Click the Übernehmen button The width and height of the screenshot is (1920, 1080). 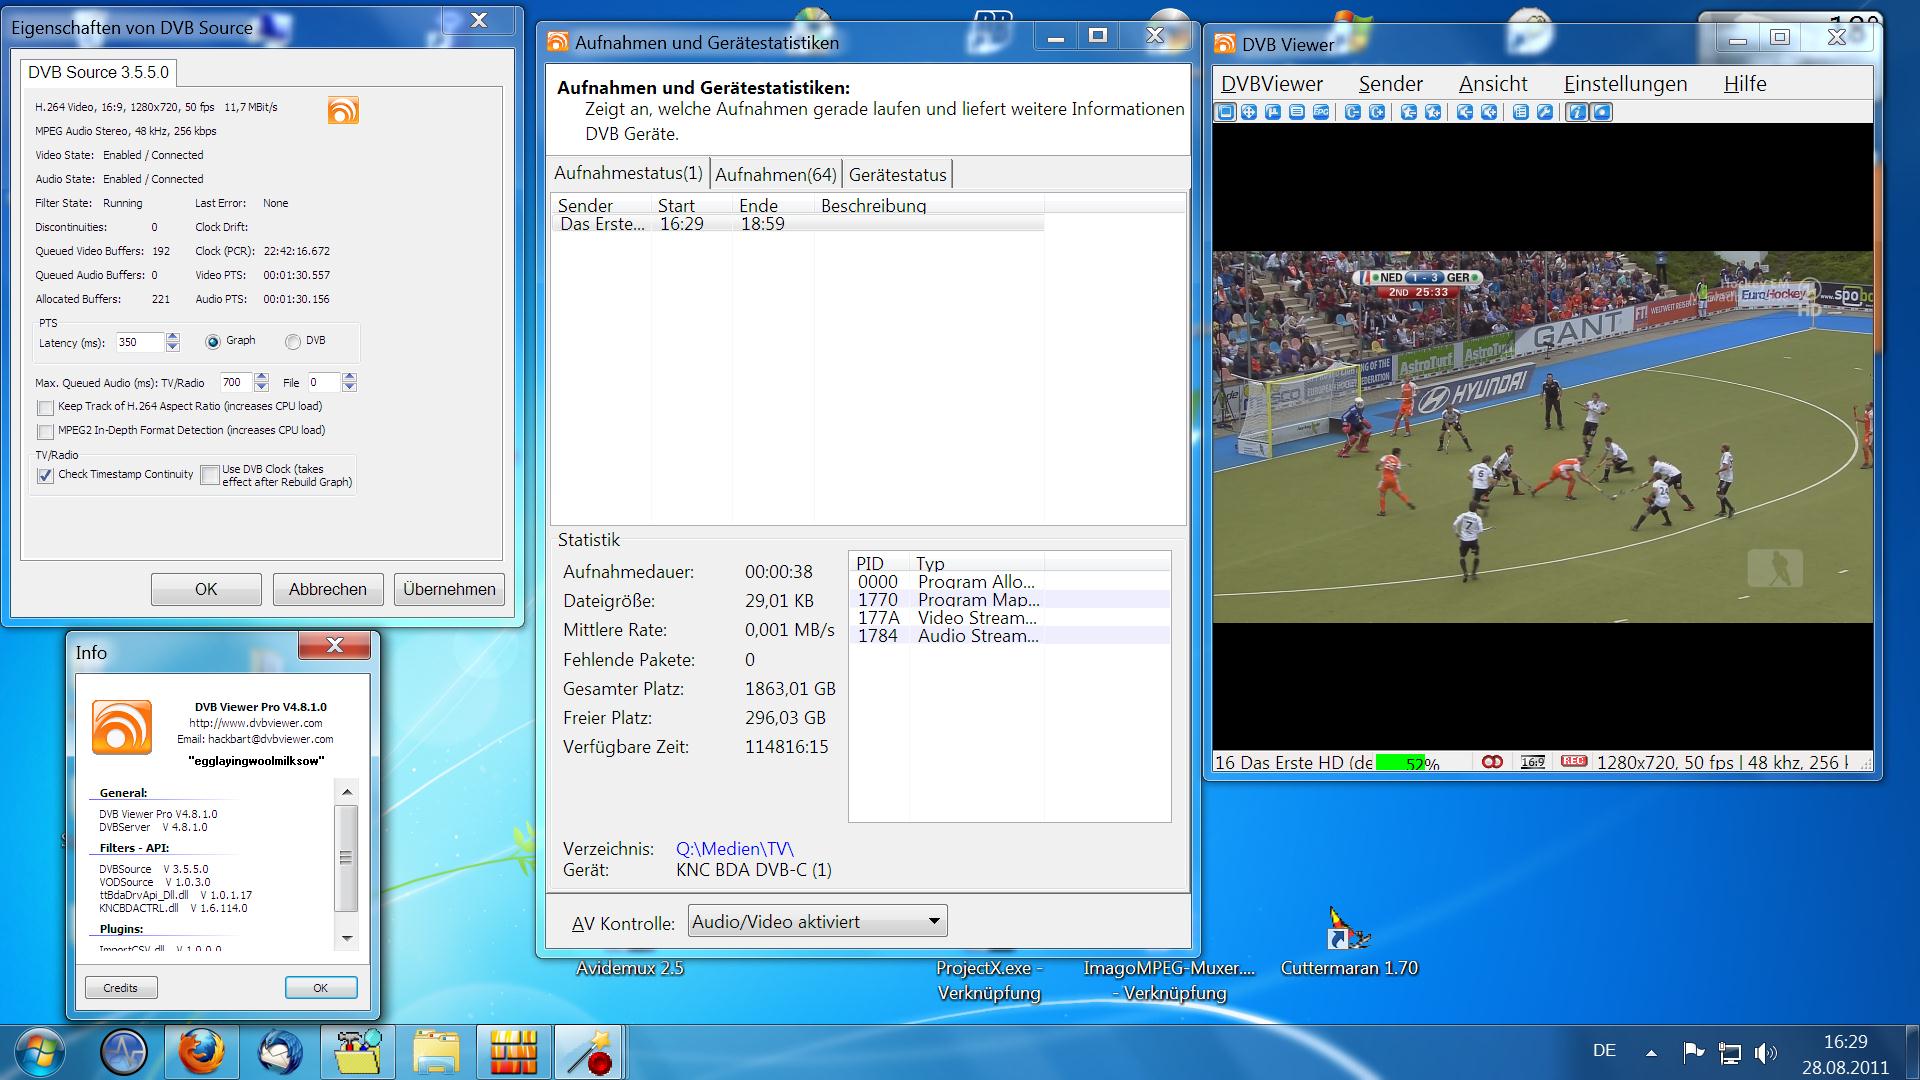pos(449,589)
